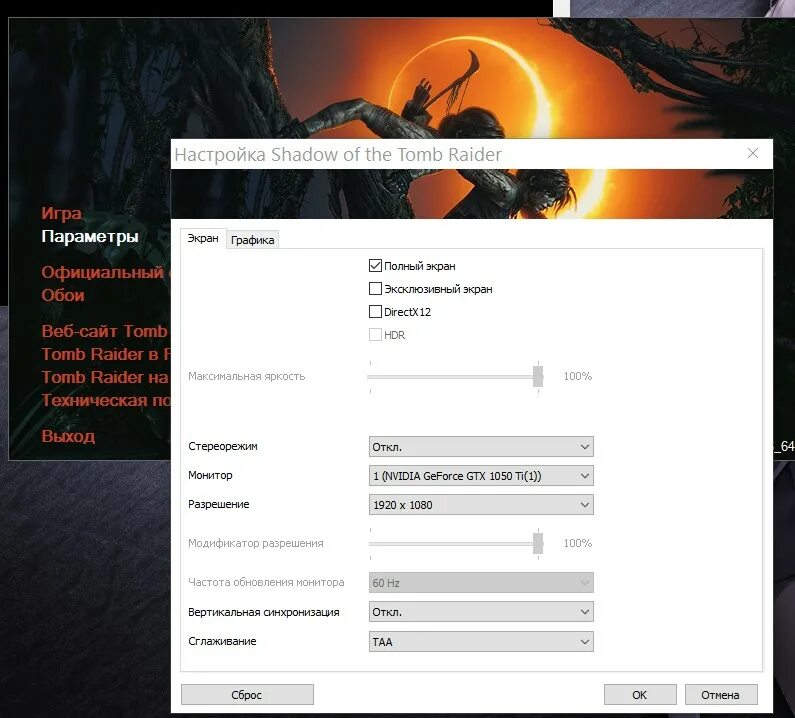Open the Вертикальная синхронизация dropdown
This screenshot has height=718, width=795.
pyautogui.click(x=481, y=612)
